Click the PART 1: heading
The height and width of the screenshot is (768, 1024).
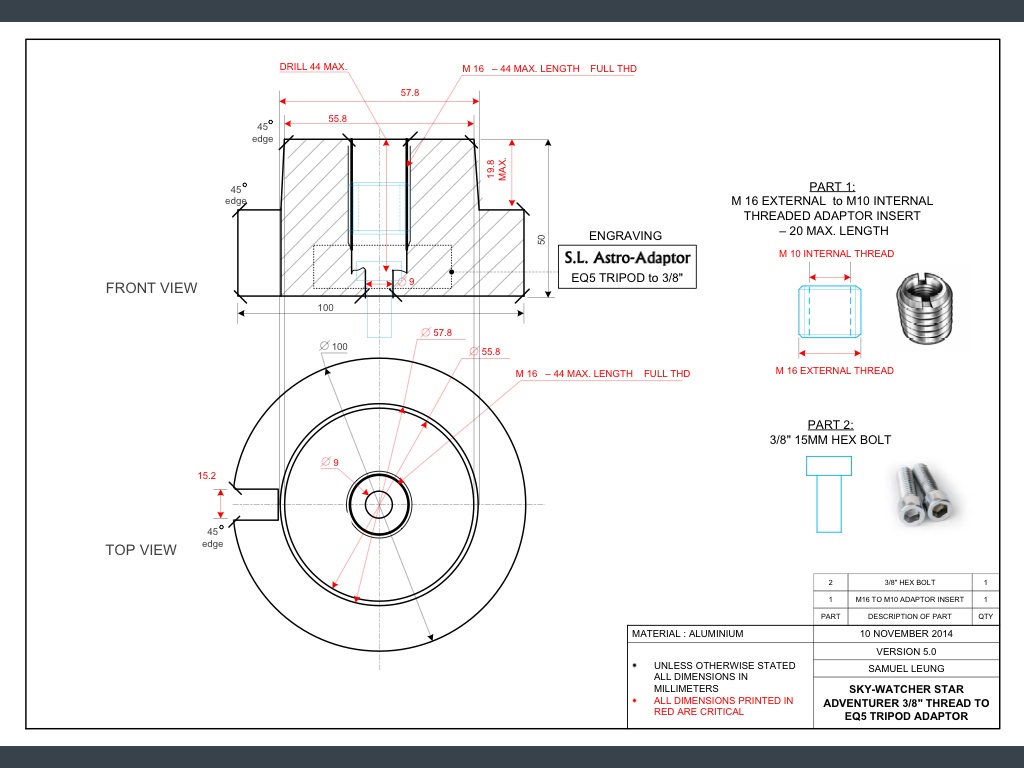pyautogui.click(x=832, y=187)
